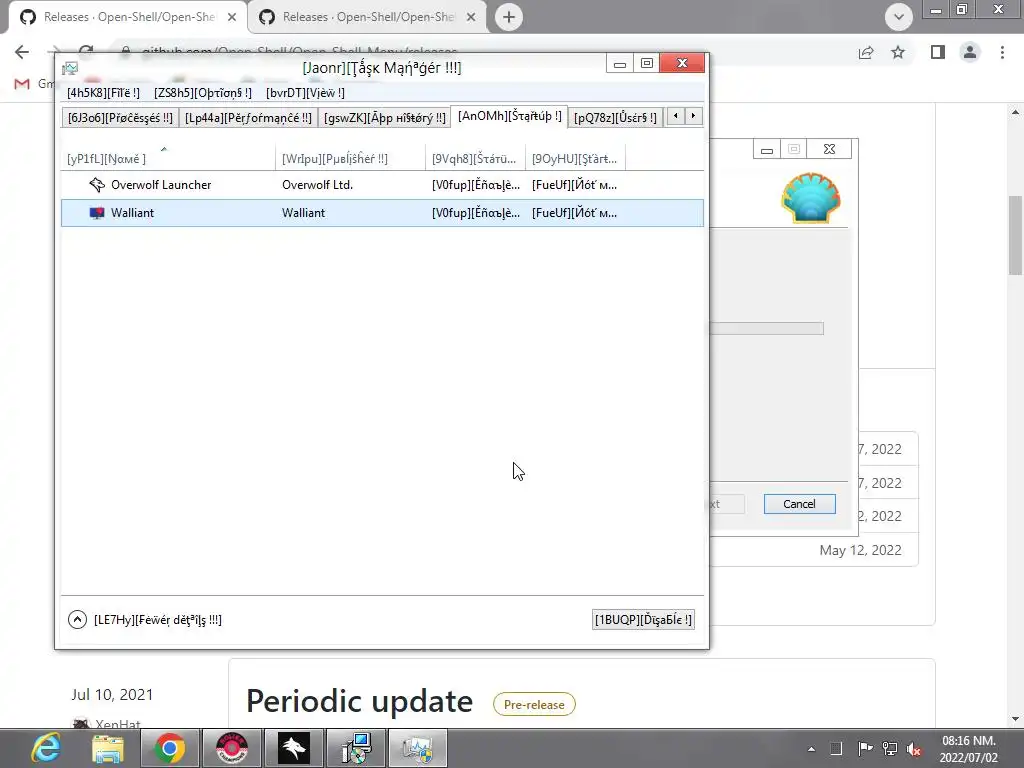Click the status cell of Overwolf Launcher
This screenshot has height=768, width=1024.
click(x=475, y=185)
